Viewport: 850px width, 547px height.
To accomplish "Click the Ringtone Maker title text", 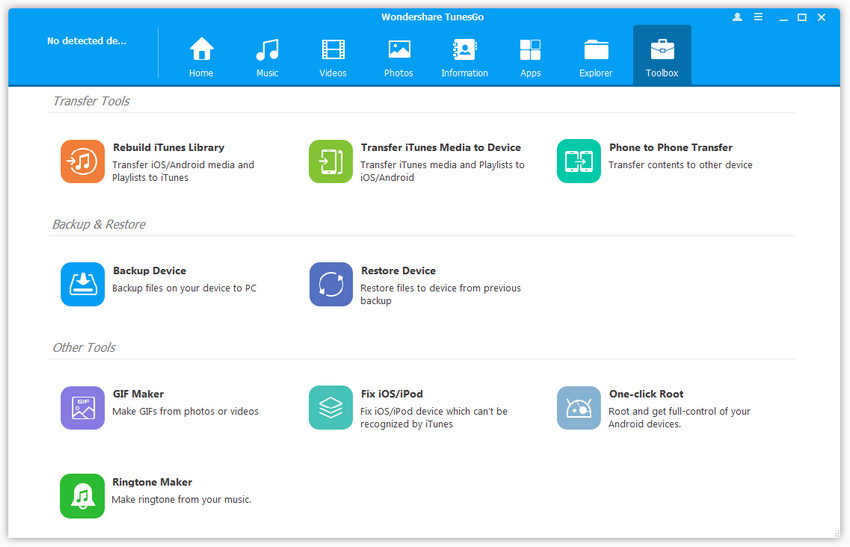I will [x=152, y=482].
